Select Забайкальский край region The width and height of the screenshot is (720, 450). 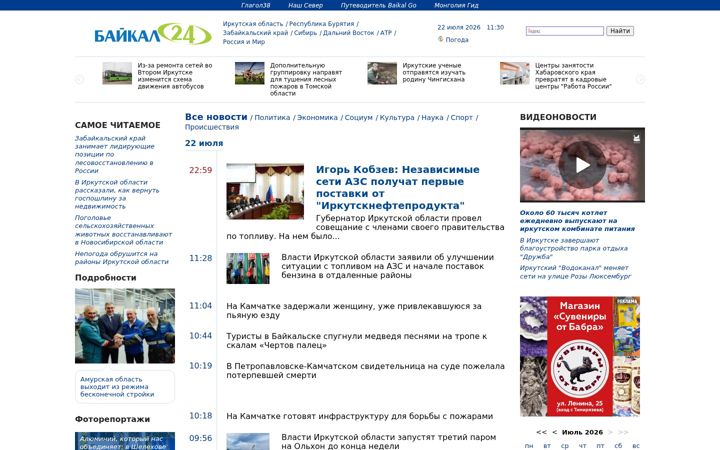coord(255,33)
